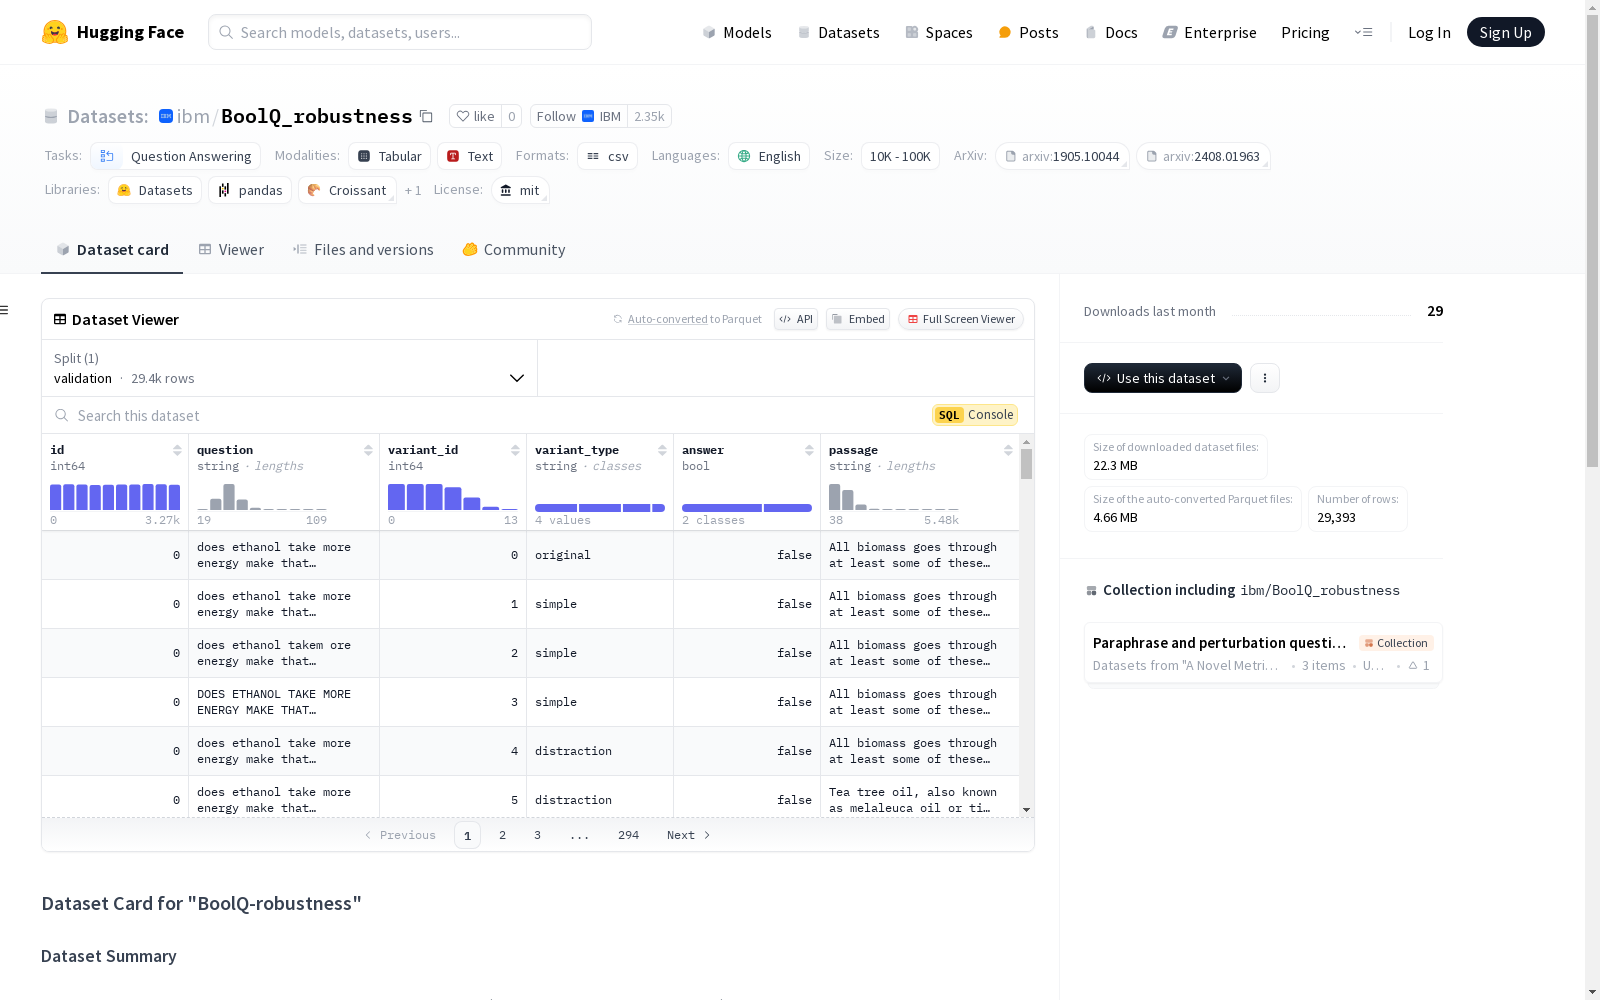Image resolution: width=1600 pixels, height=1000 pixels.
Task: Select the Dataset card tab
Action: coord(112,250)
